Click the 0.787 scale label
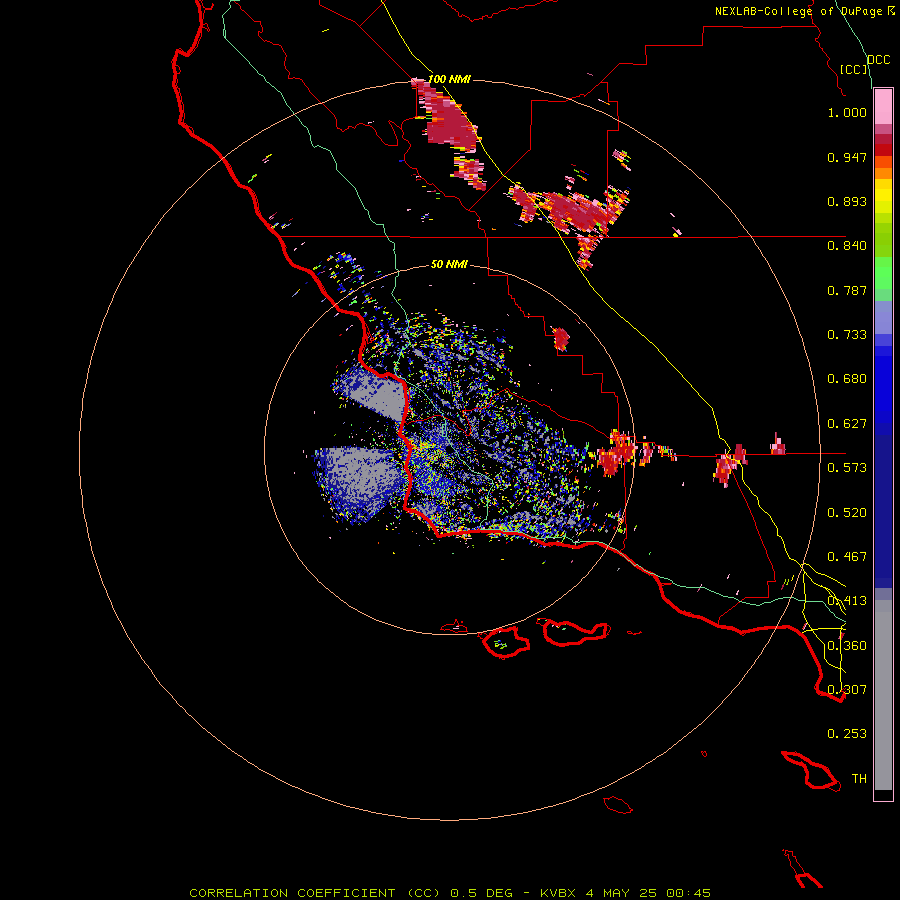900x900 pixels. [x=847, y=290]
